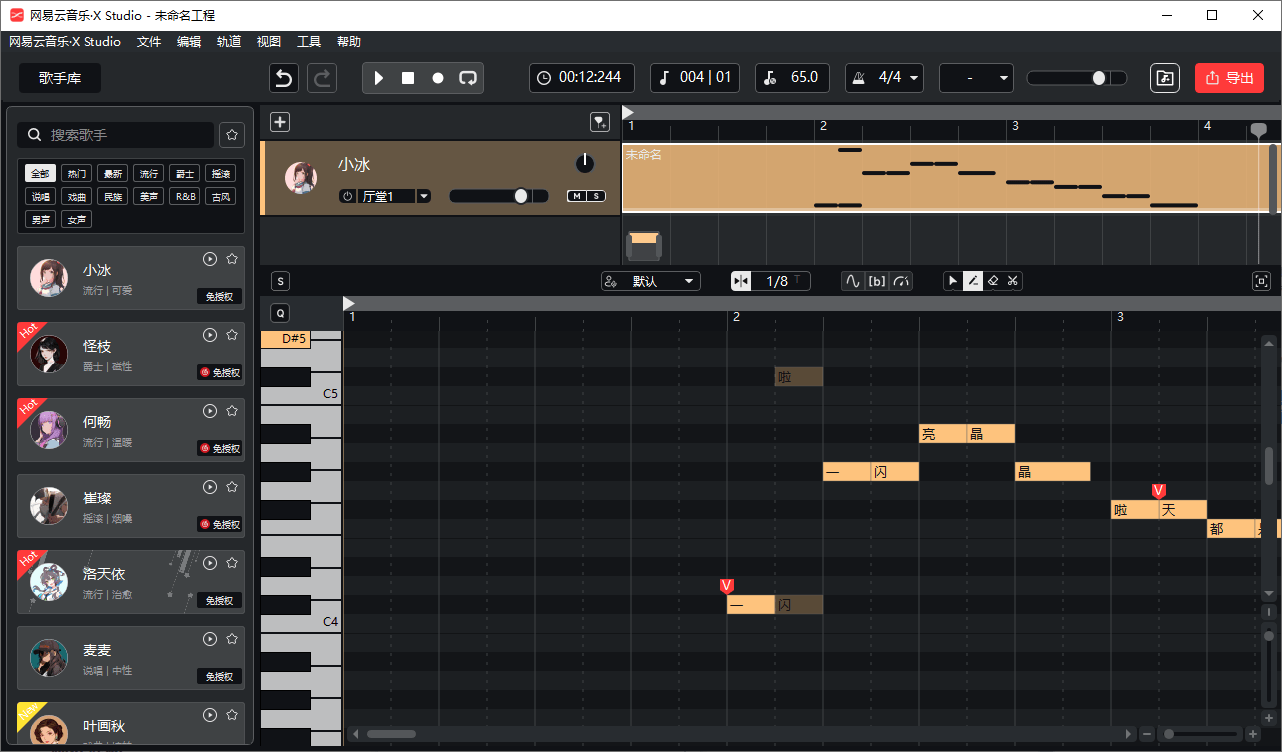Screen dimensions: 1282x752
Task: Favorite the 何畅 singer with star
Action: pyautogui.click(x=232, y=411)
